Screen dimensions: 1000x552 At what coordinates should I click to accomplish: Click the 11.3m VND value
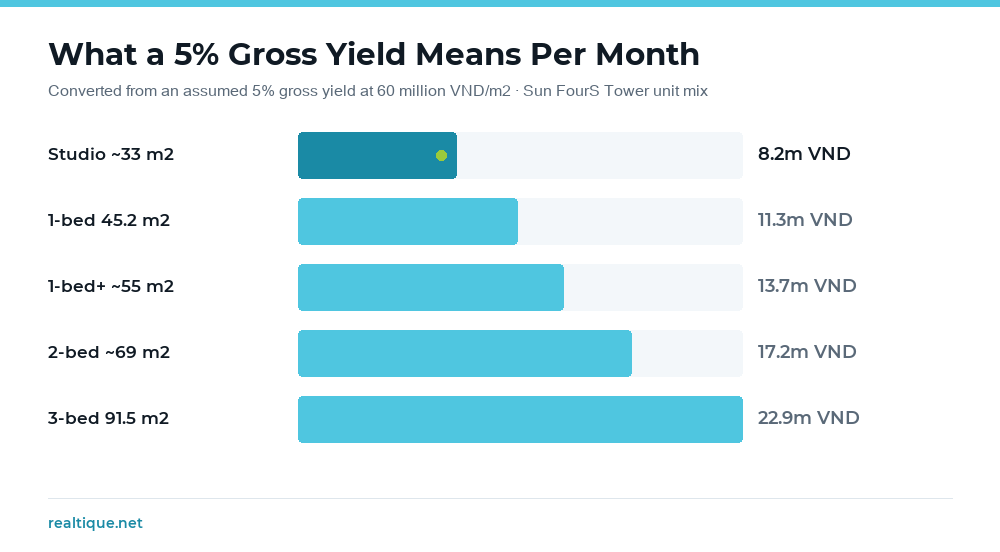point(805,220)
